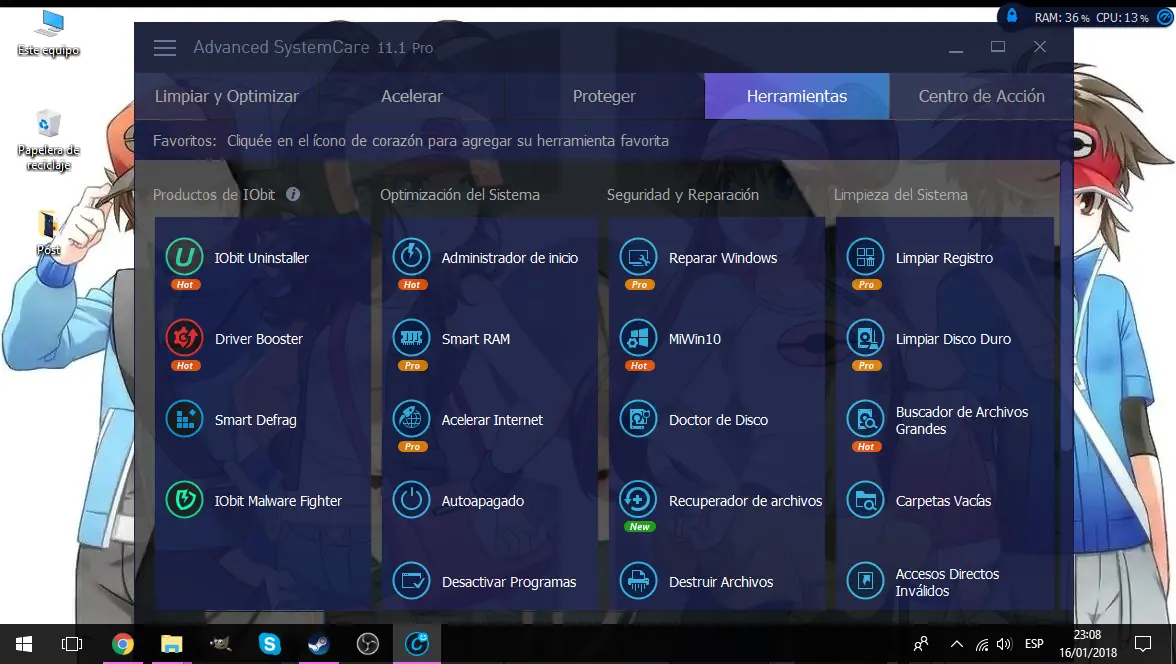Click the New badge under Recuperador de archivos
This screenshot has height=664, width=1176.
tap(640, 527)
